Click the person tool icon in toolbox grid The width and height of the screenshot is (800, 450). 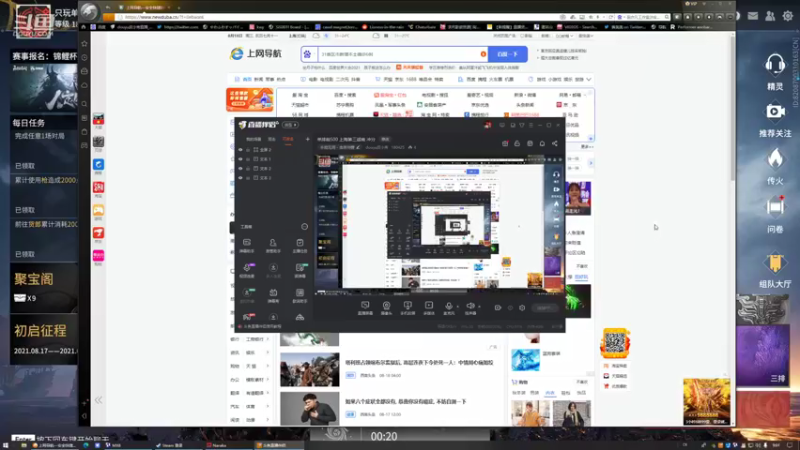(273, 243)
